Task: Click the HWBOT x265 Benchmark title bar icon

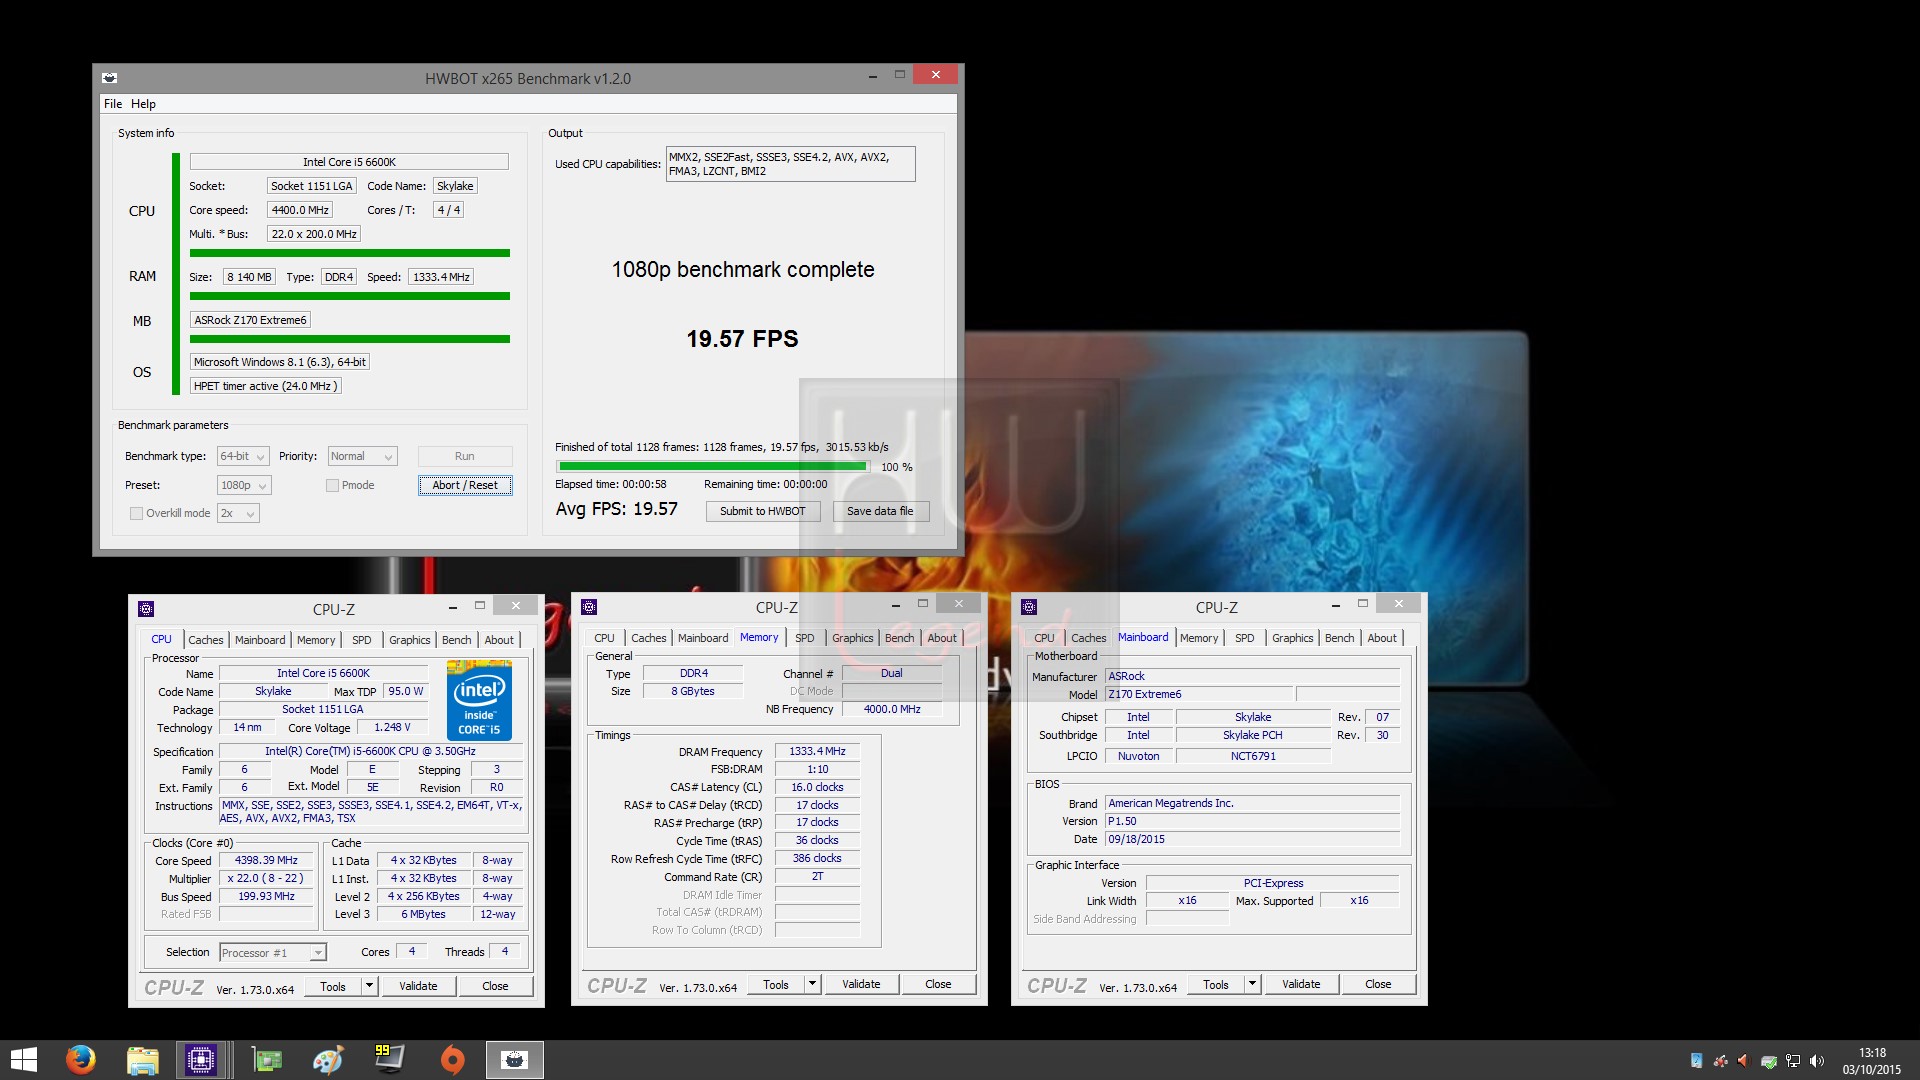Action: [x=110, y=78]
